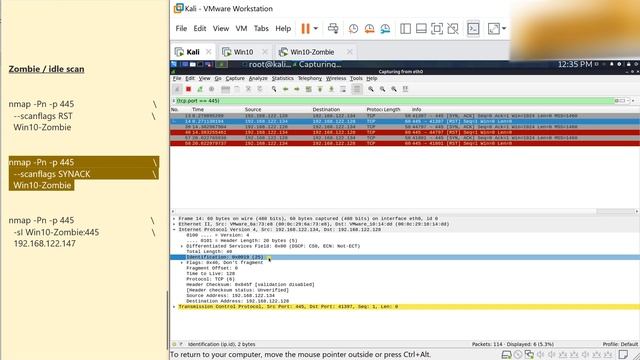Expand the Flags: 0x40 Don't fragment item

(x=182, y=262)
